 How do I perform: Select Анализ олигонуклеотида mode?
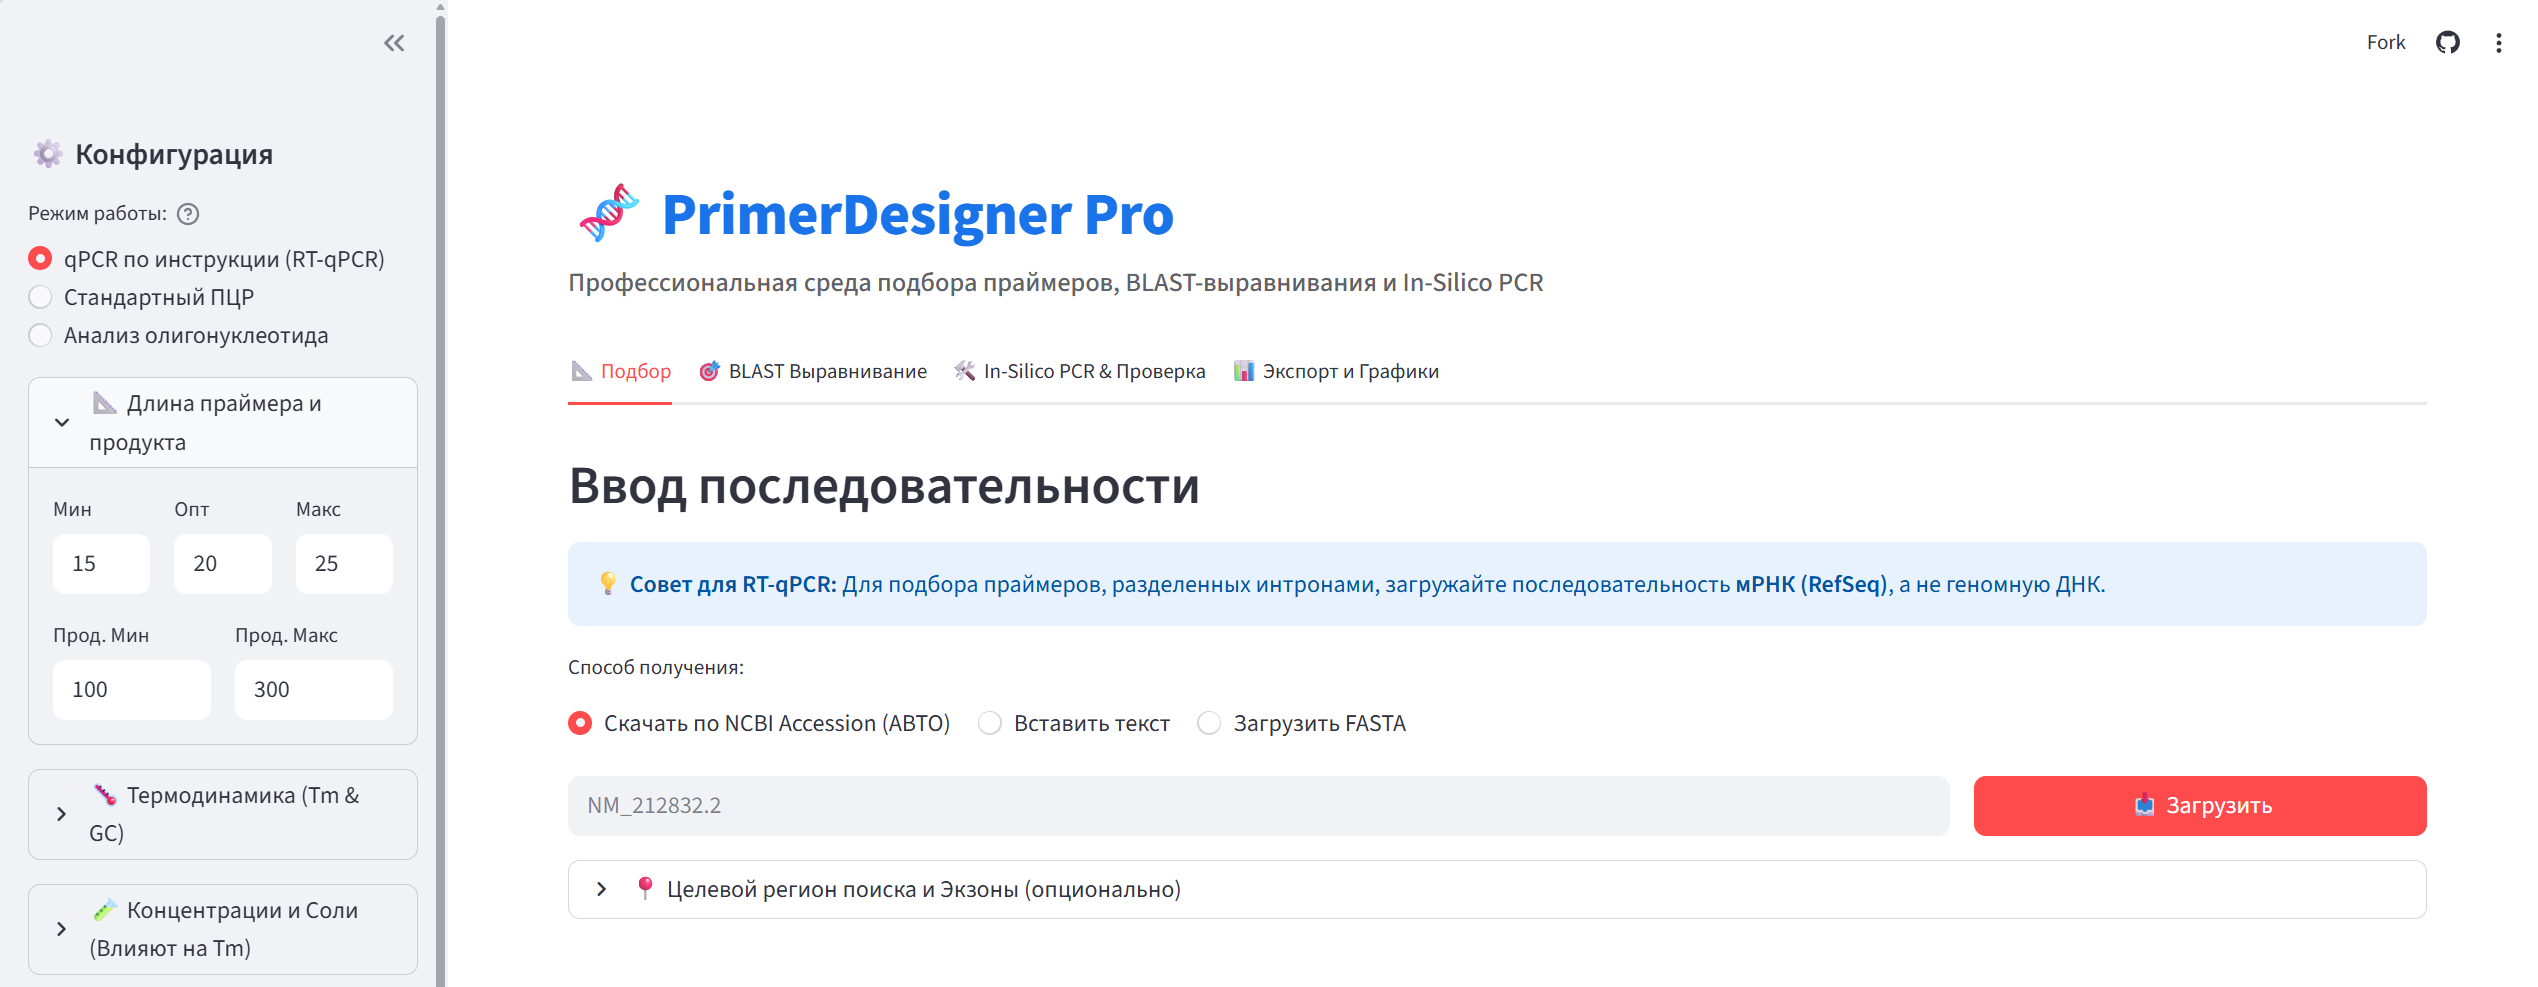click(41, 335)
